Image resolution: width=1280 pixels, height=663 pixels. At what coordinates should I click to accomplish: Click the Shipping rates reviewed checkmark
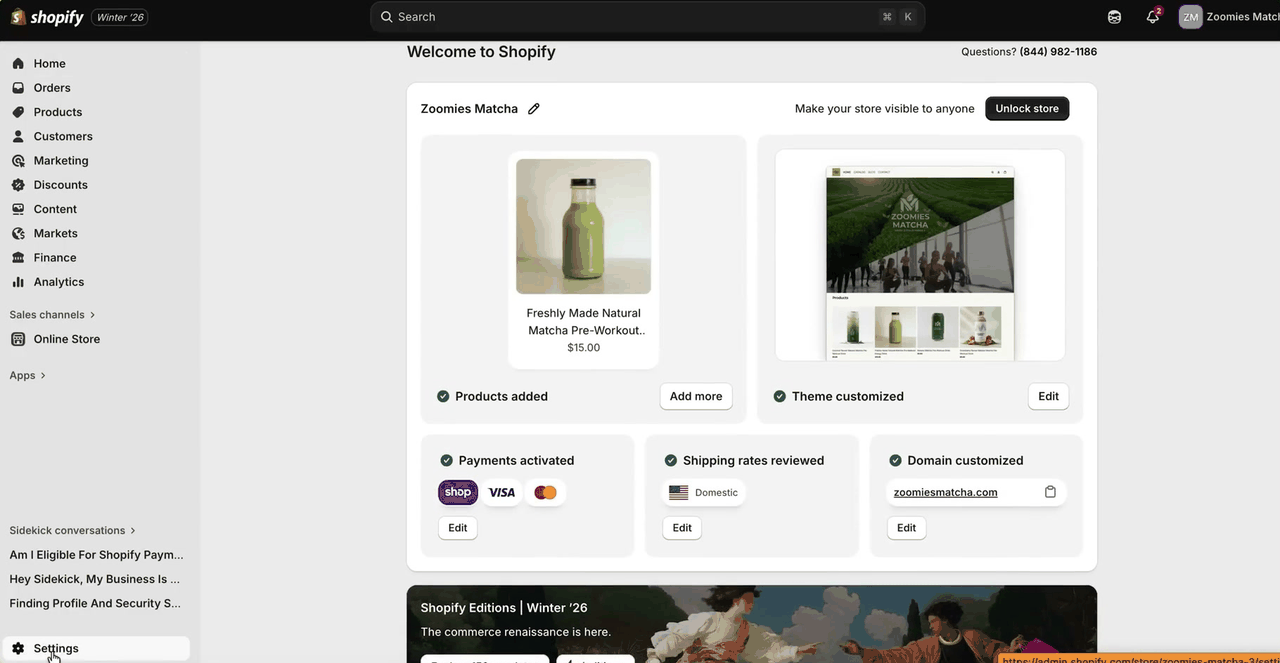671,461
